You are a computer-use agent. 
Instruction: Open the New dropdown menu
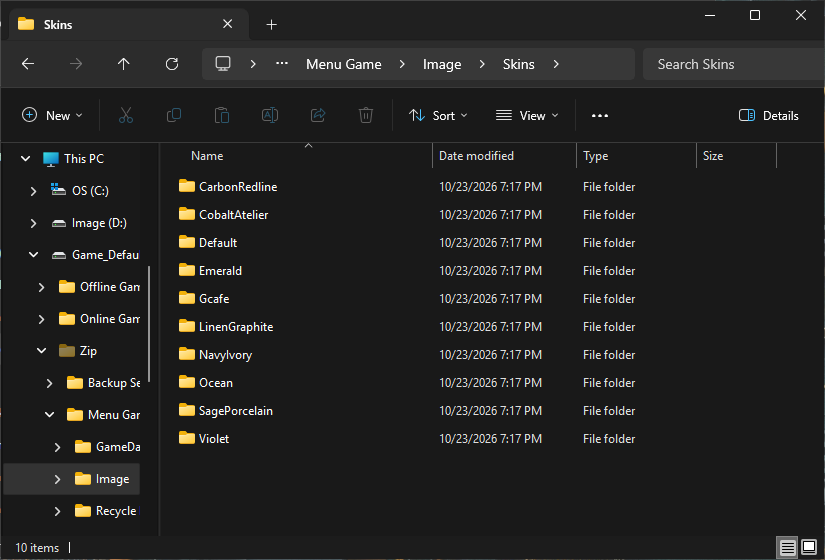click(52, 115)
